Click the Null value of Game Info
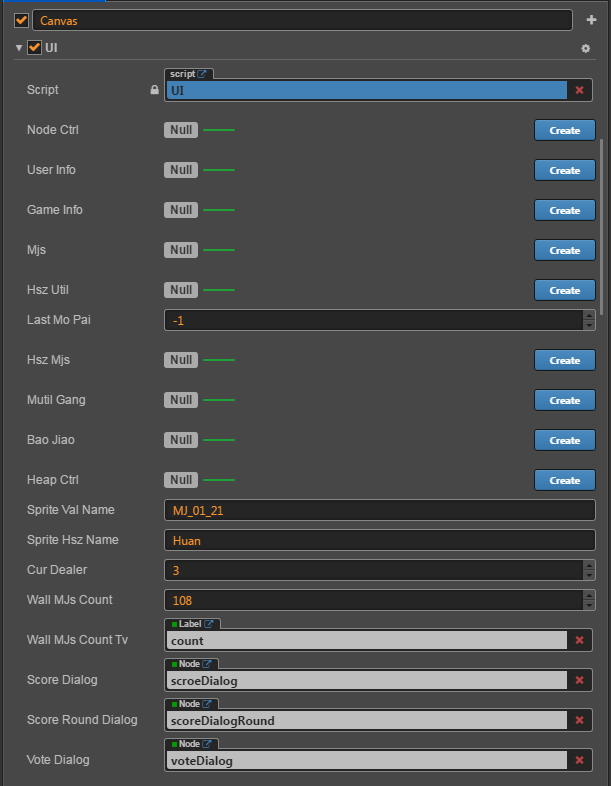Viewport: 611px width, 786px height. (181, 210)
